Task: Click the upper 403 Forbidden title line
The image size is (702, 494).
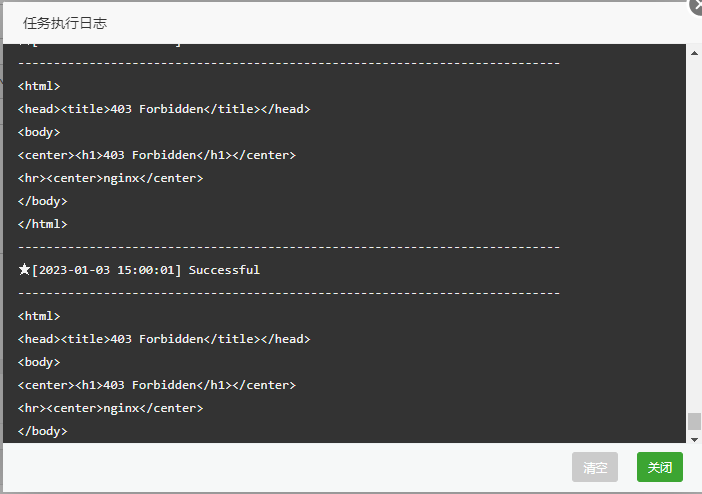Action: 164,109
